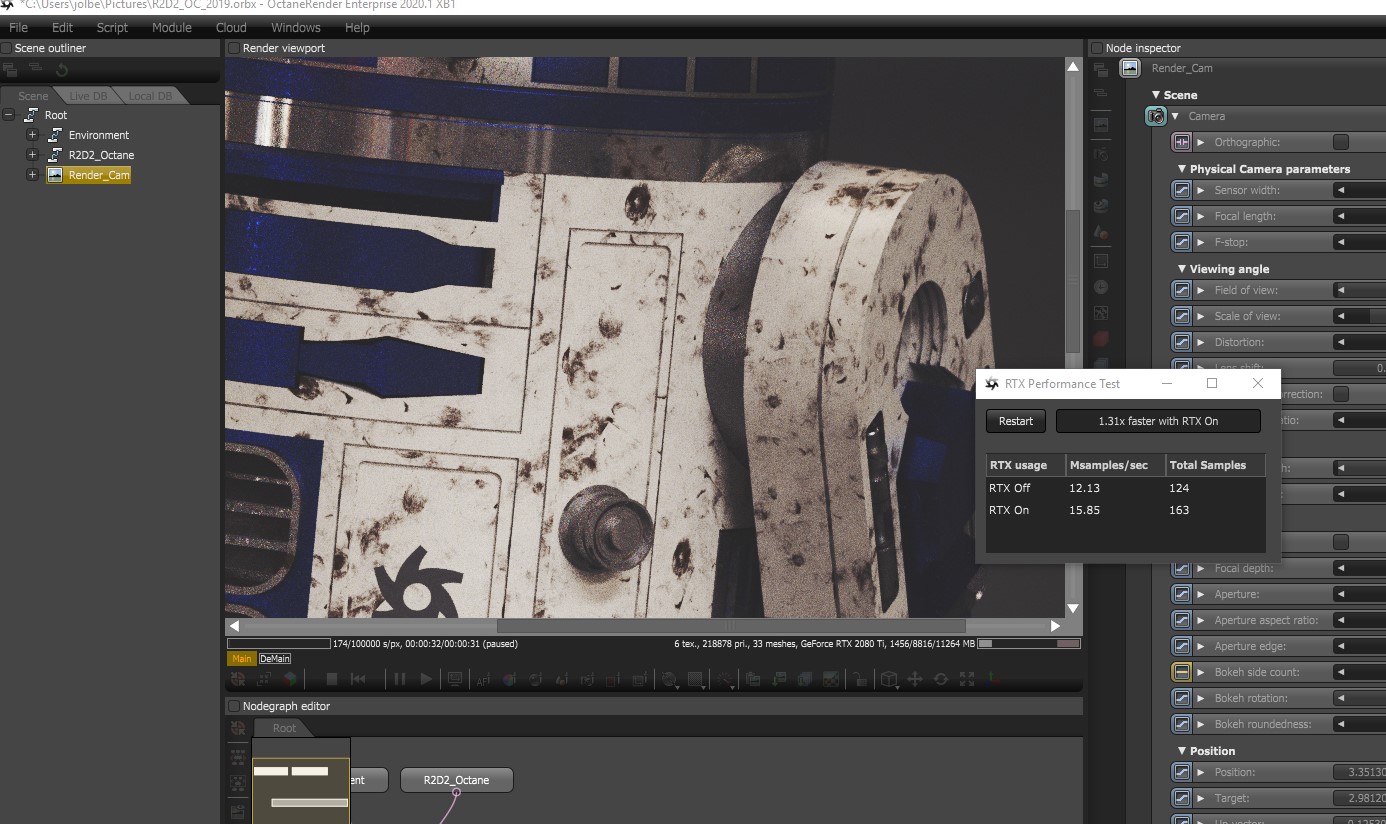1386x824 pixels.
Task: Click the '1.31x faster with RTX On' button
Action: click(1158, 421)
